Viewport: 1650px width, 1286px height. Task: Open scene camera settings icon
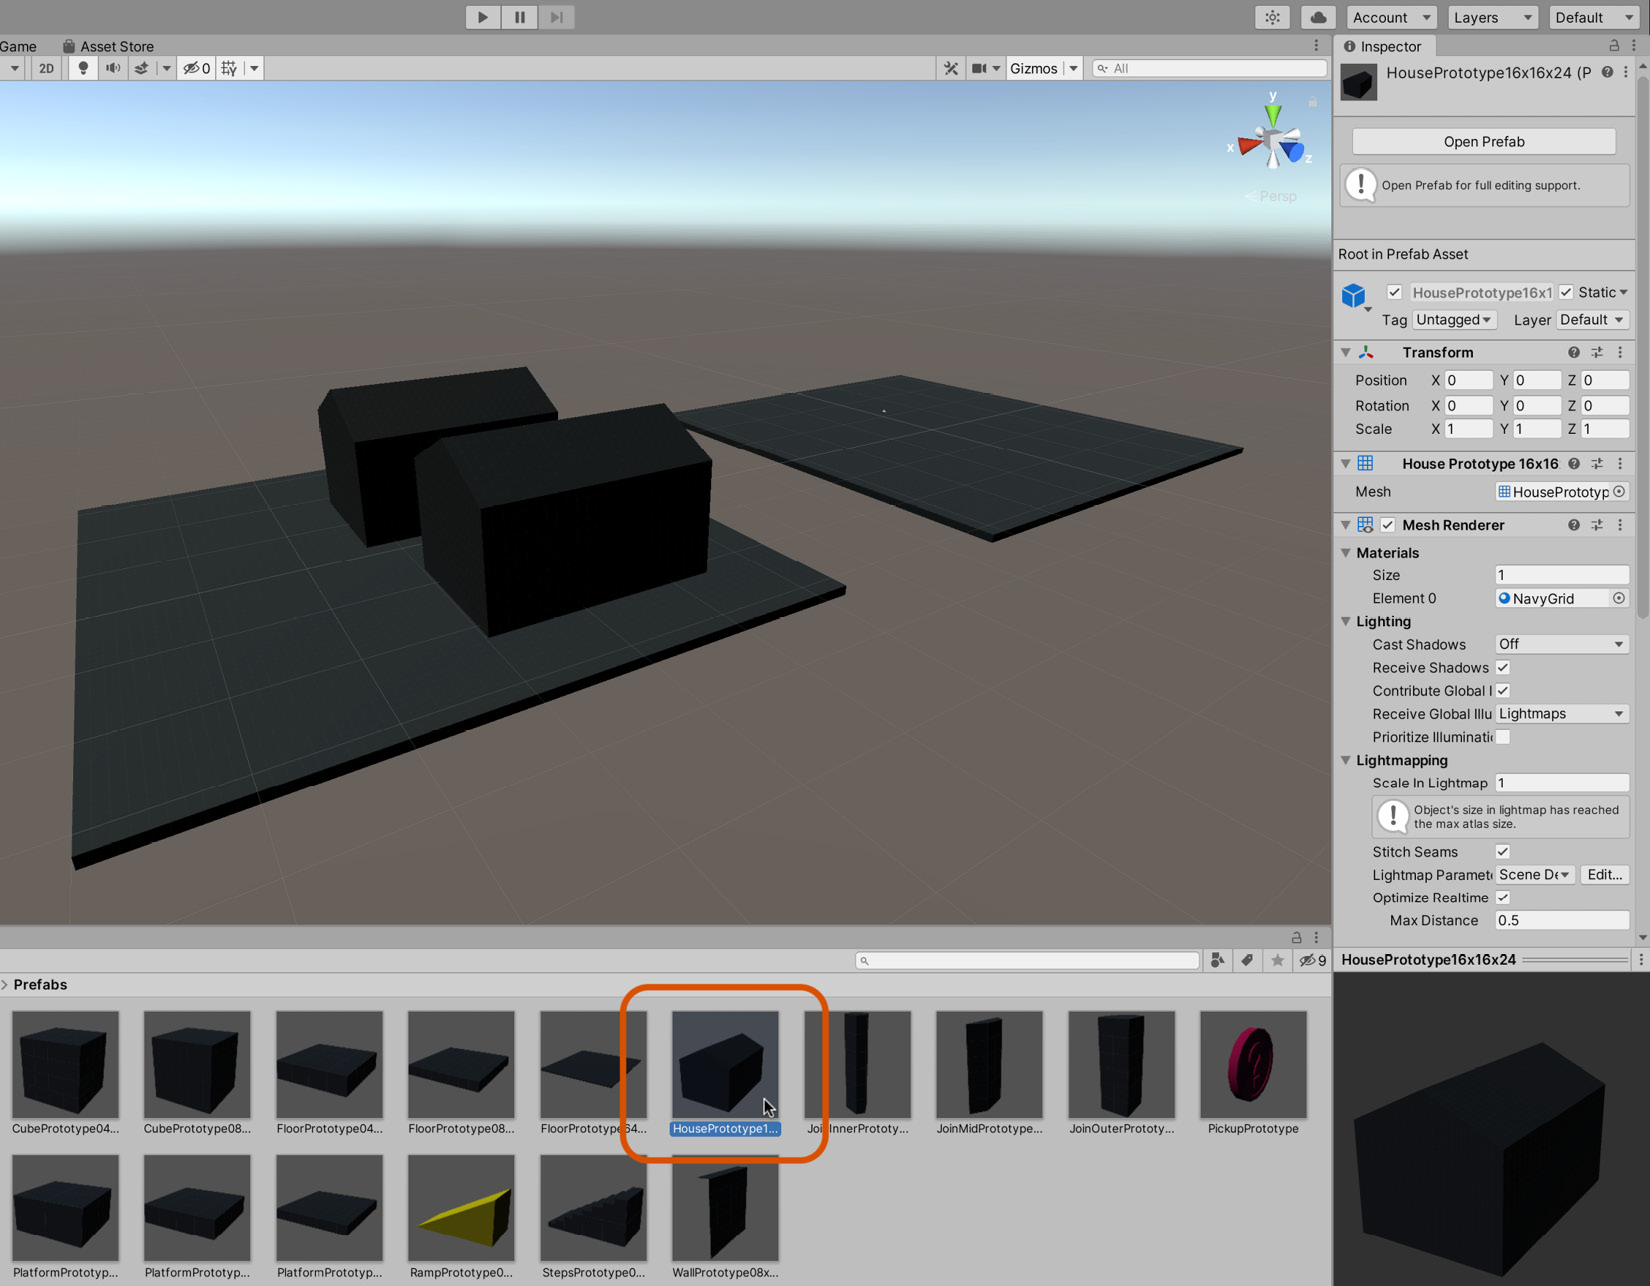(x=980, y=68)
